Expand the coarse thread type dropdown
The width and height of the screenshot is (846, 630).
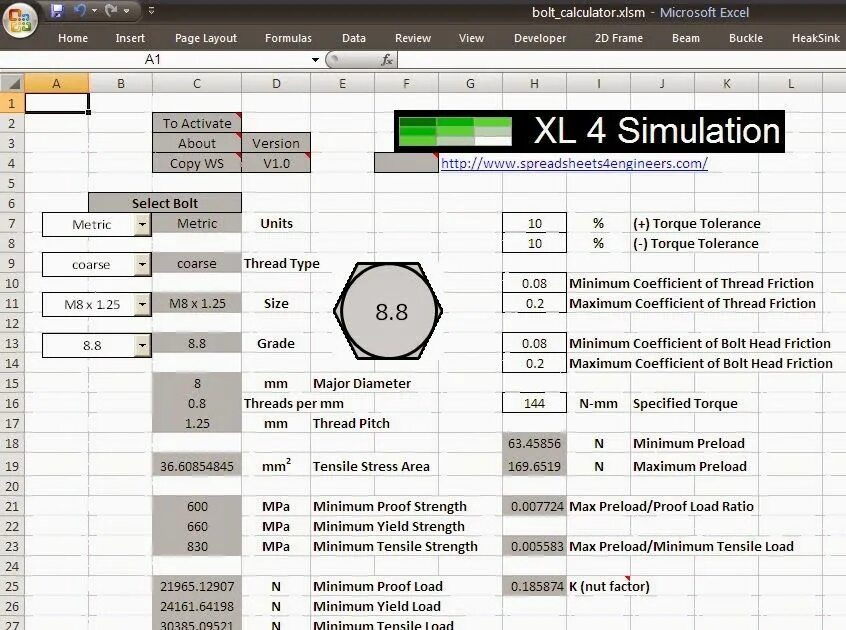coord(142,264)
